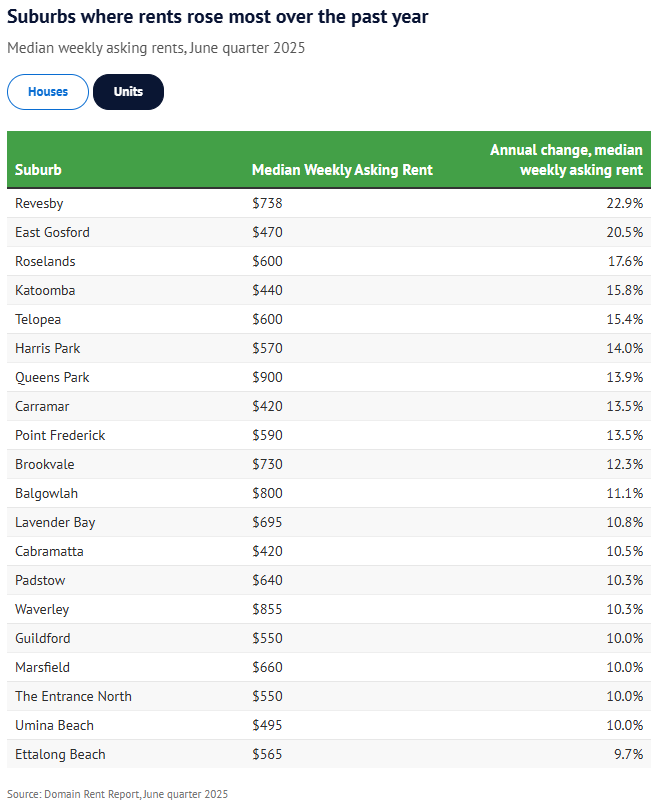The width and height of the screenshot is (664, 805).
Task: Click the 9.7% change for Ettalong Beach
Action: tap(628, 754)
